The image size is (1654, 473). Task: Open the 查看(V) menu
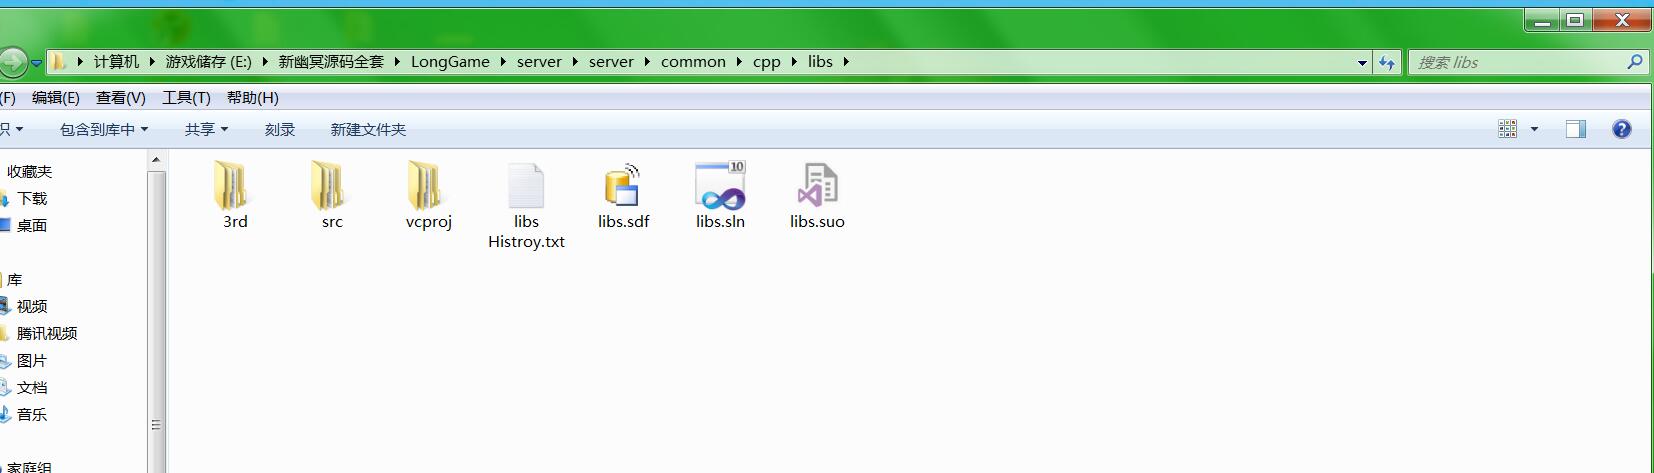pyautogui.click(x=120, y=97)
